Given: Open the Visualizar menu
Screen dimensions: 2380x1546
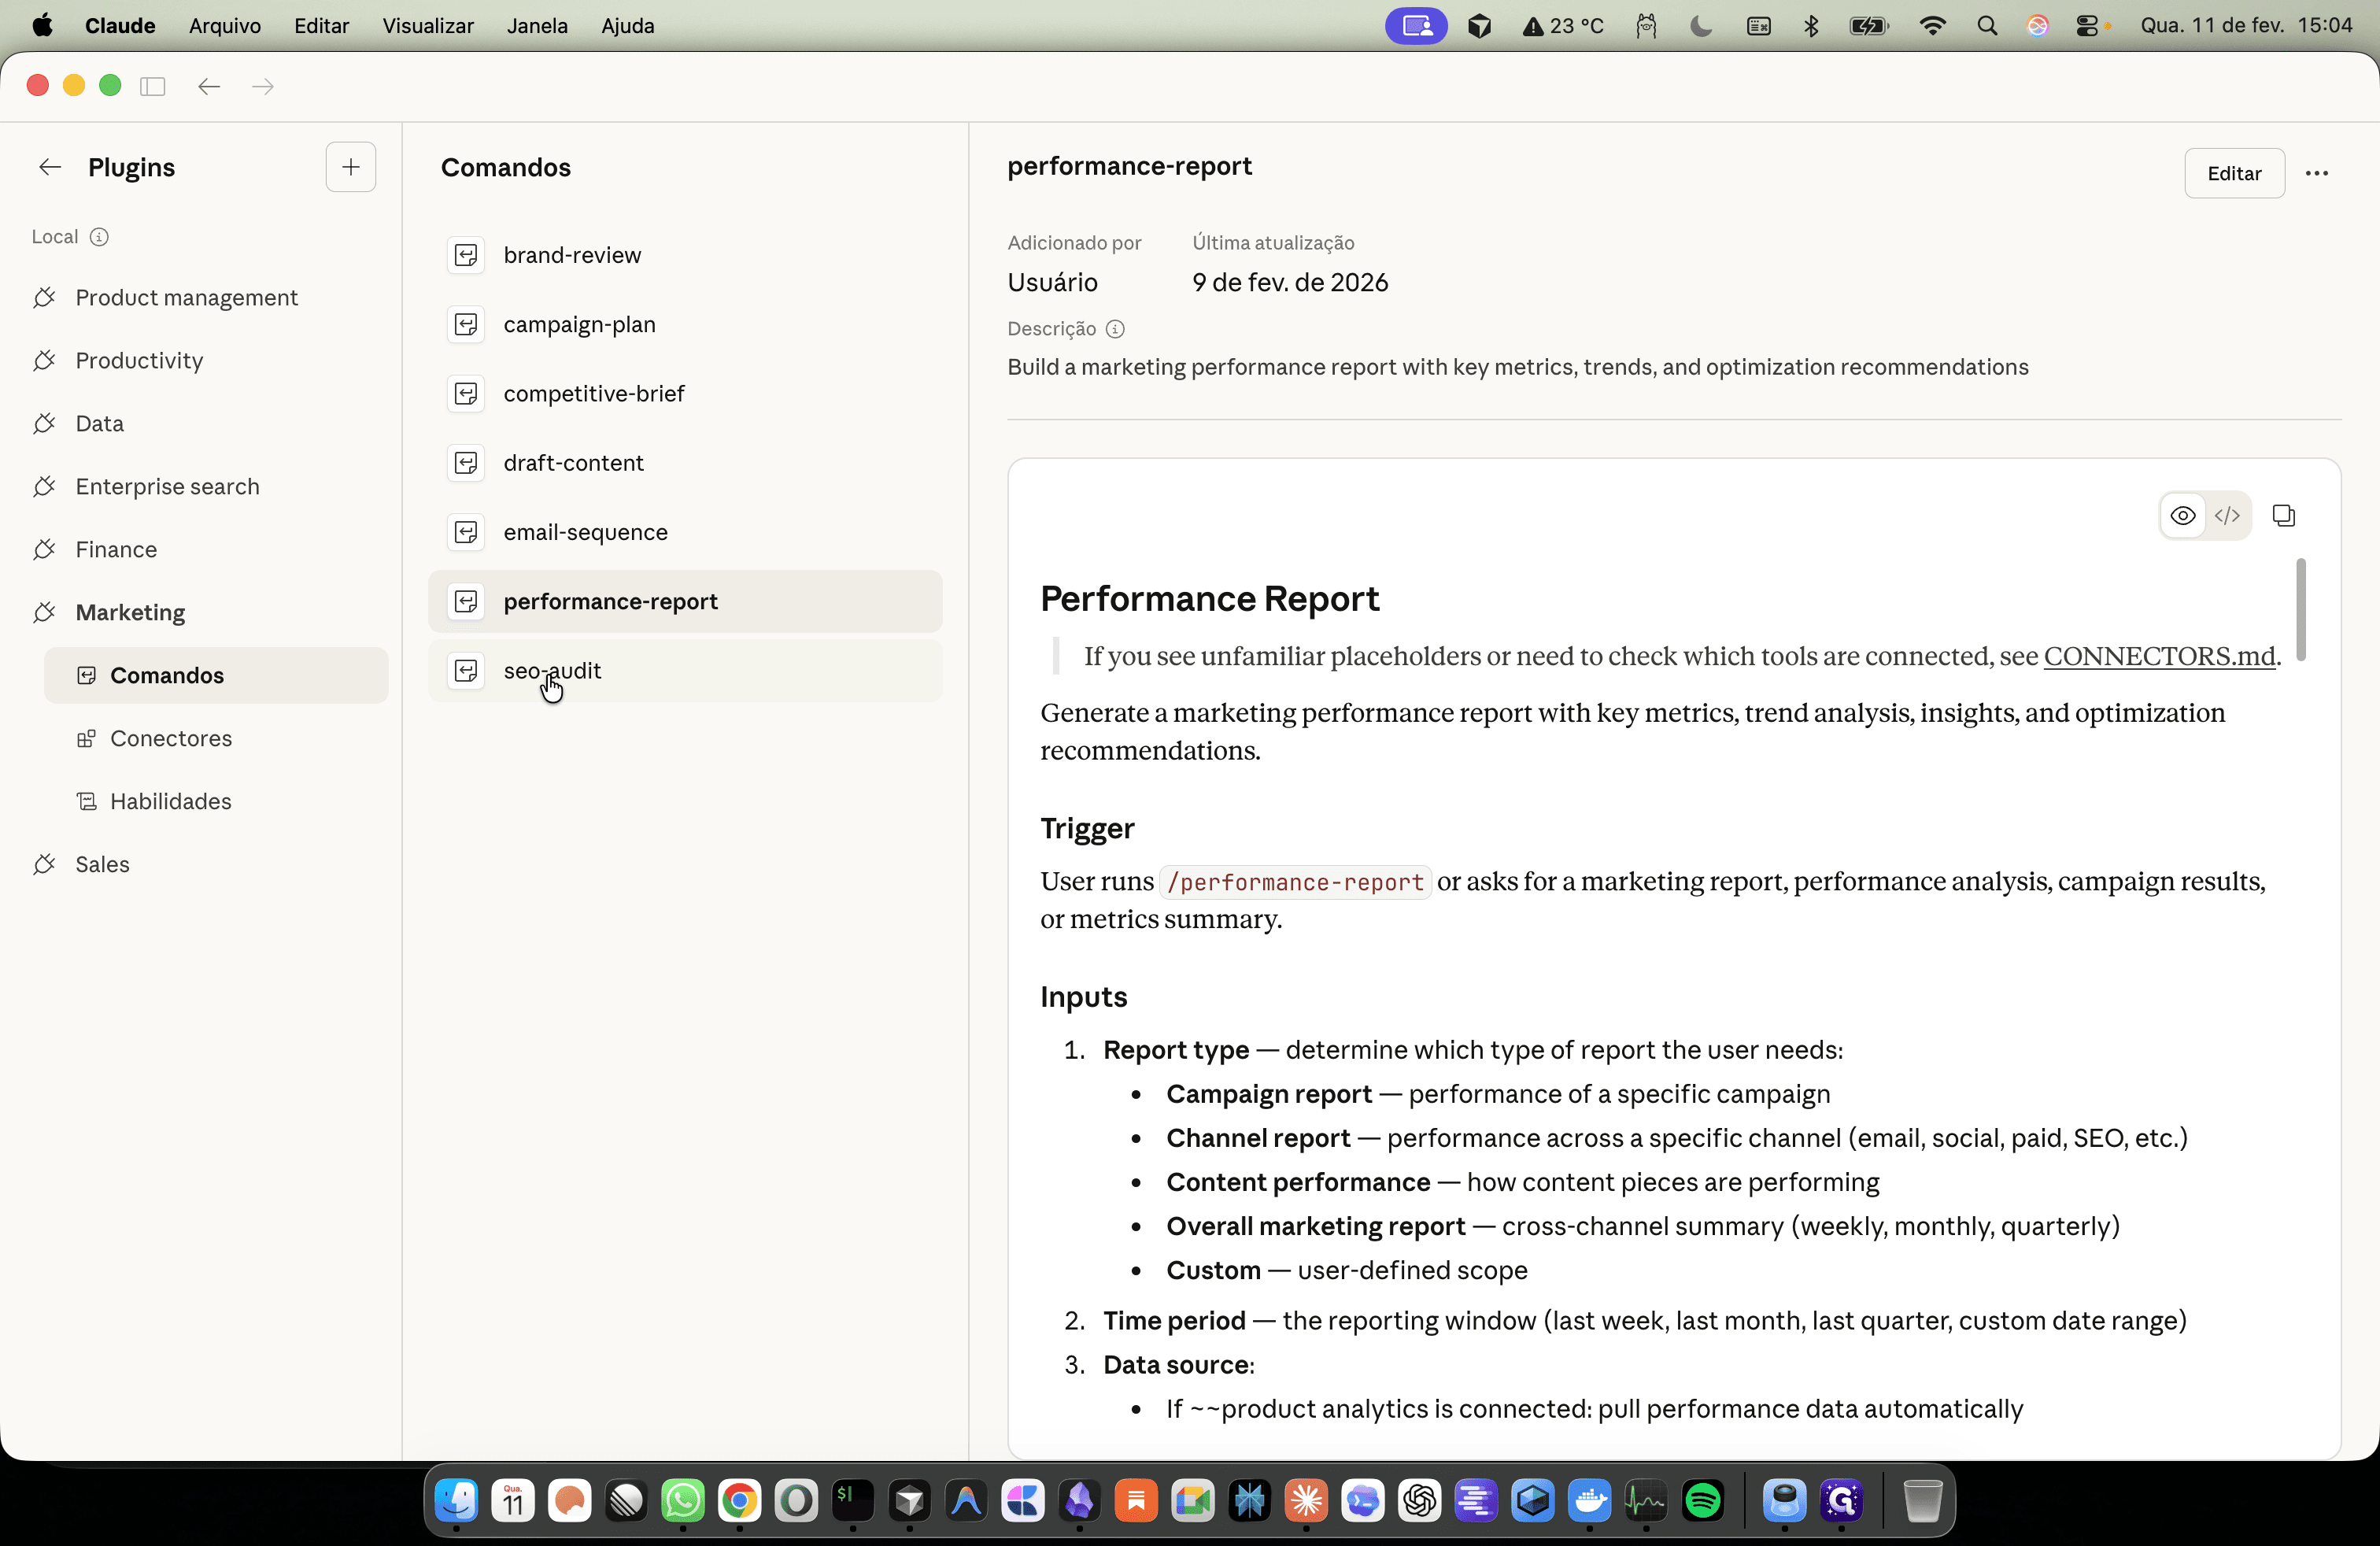Looking at the screenshot, I should point(428,25).
